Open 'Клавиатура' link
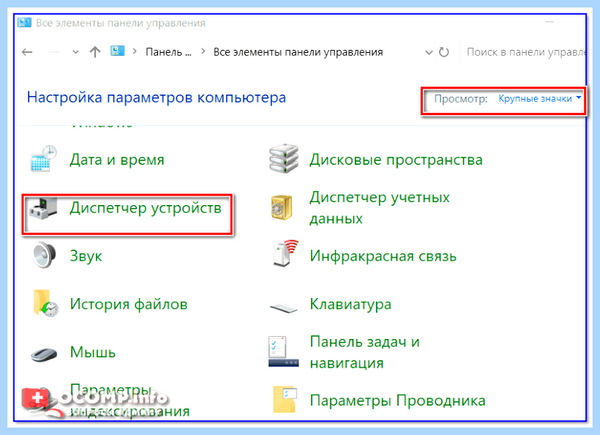The height and width of the screenshot is (435, 600). point(351,305)
